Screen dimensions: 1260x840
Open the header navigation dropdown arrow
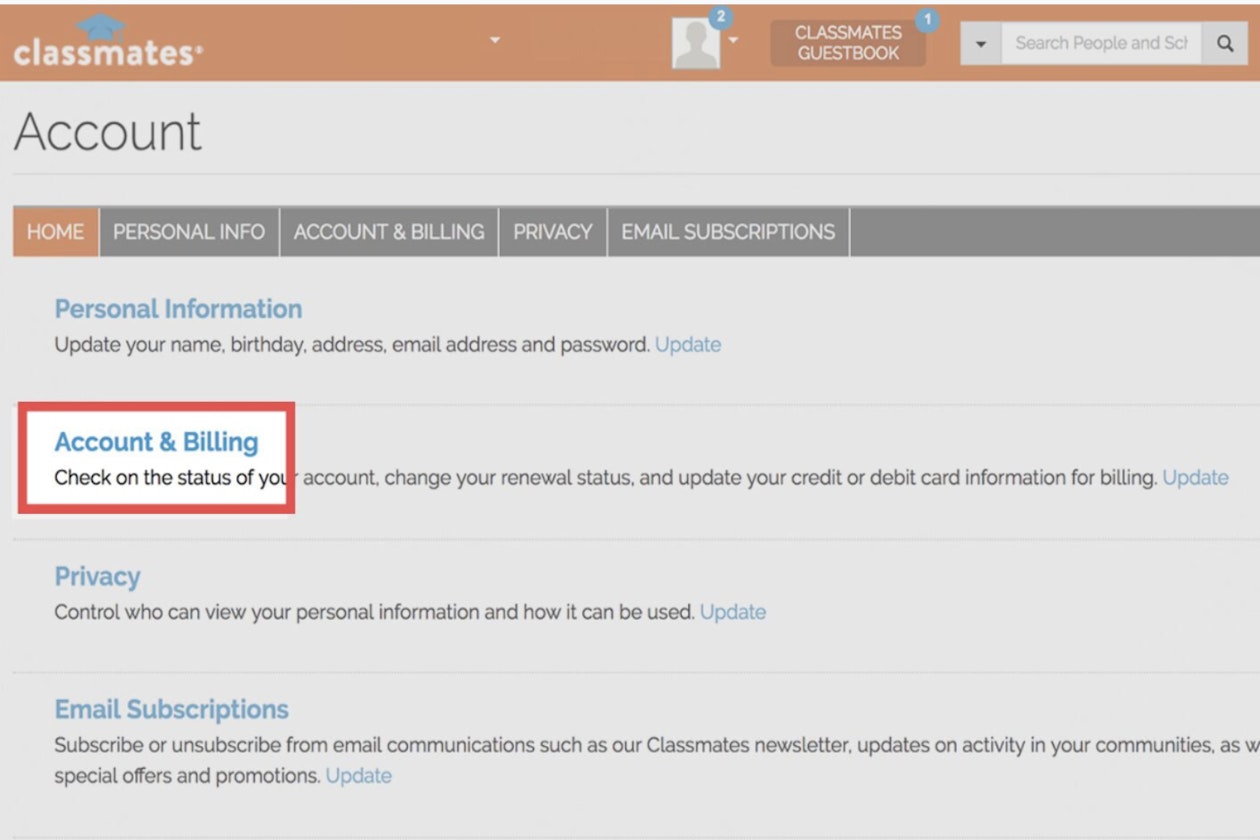click(493, 39)
